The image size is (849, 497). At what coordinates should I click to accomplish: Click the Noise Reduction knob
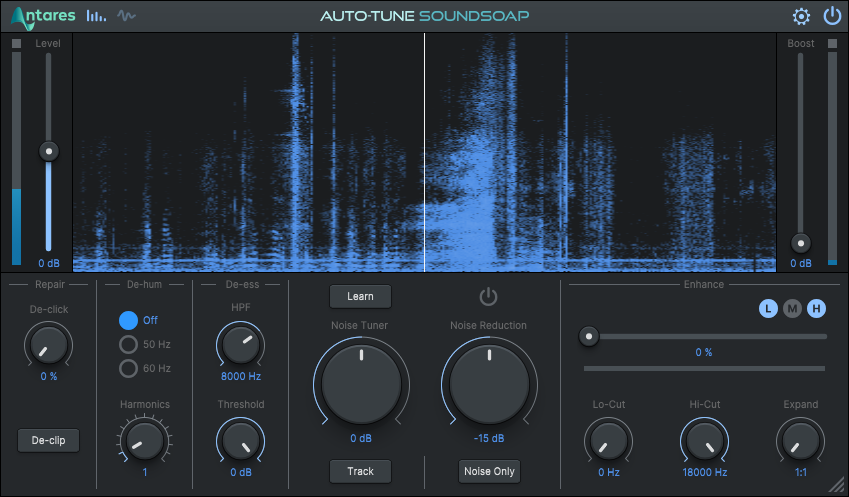pos(489,384)
